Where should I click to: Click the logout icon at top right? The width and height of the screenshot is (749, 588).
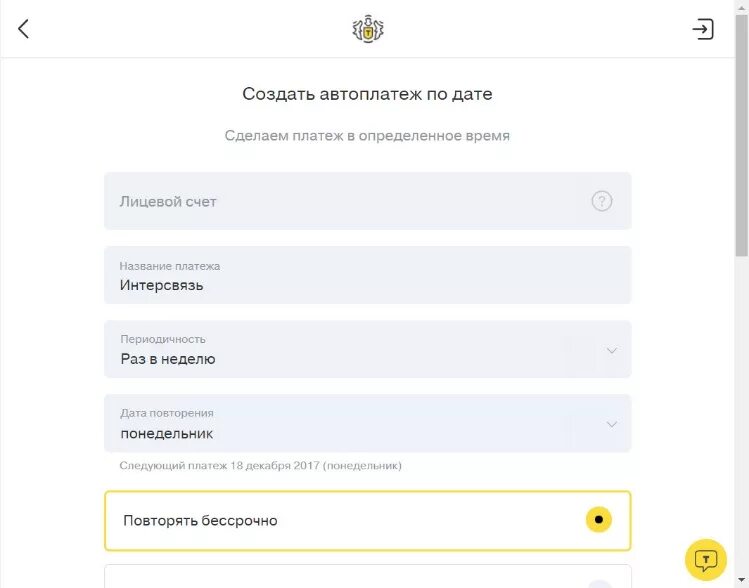[703, 29]
